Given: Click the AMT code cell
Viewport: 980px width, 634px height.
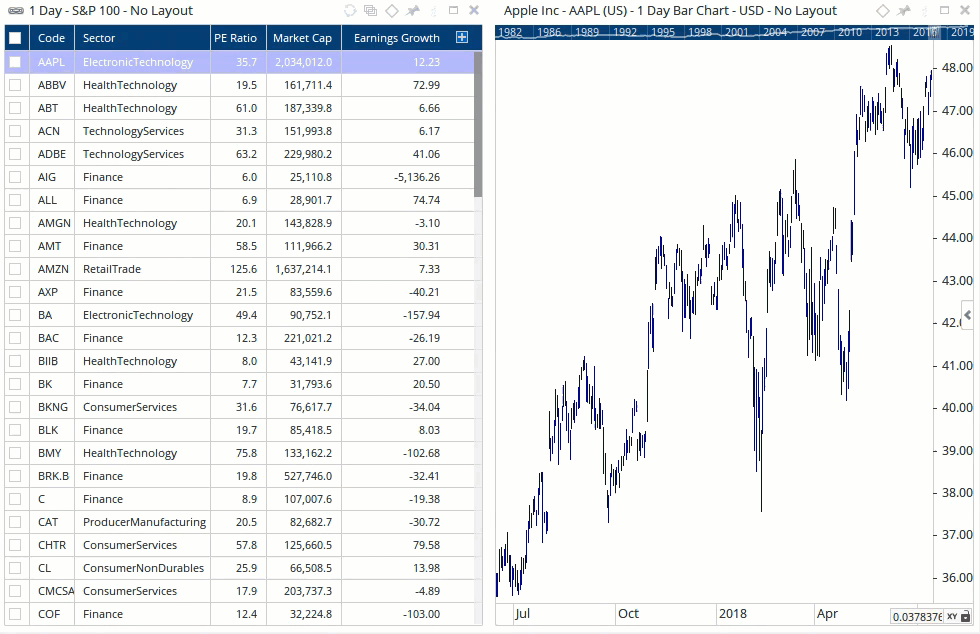Looking at the screenshot, I should (52, 246).
